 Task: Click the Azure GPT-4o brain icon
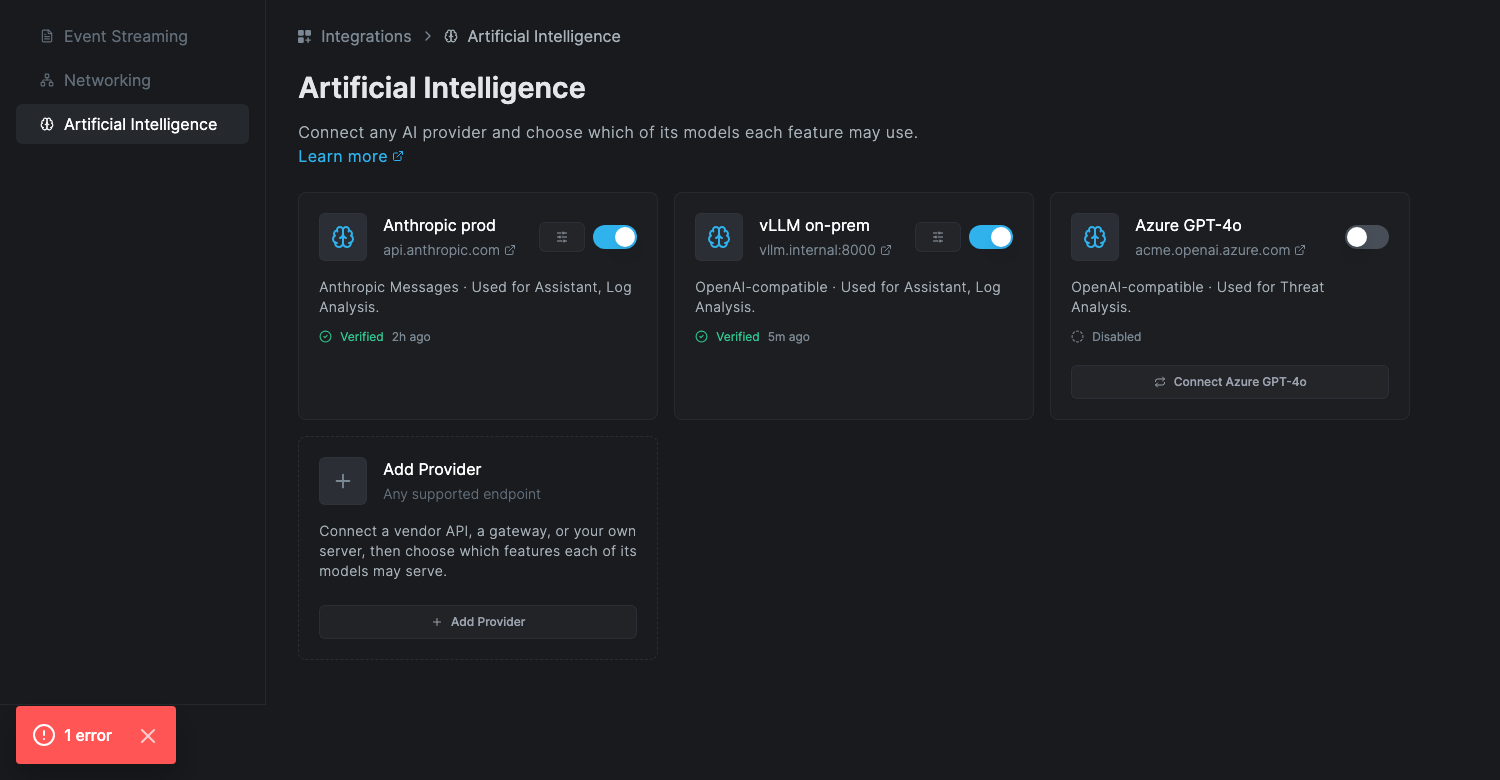(x=1095, y=237)
